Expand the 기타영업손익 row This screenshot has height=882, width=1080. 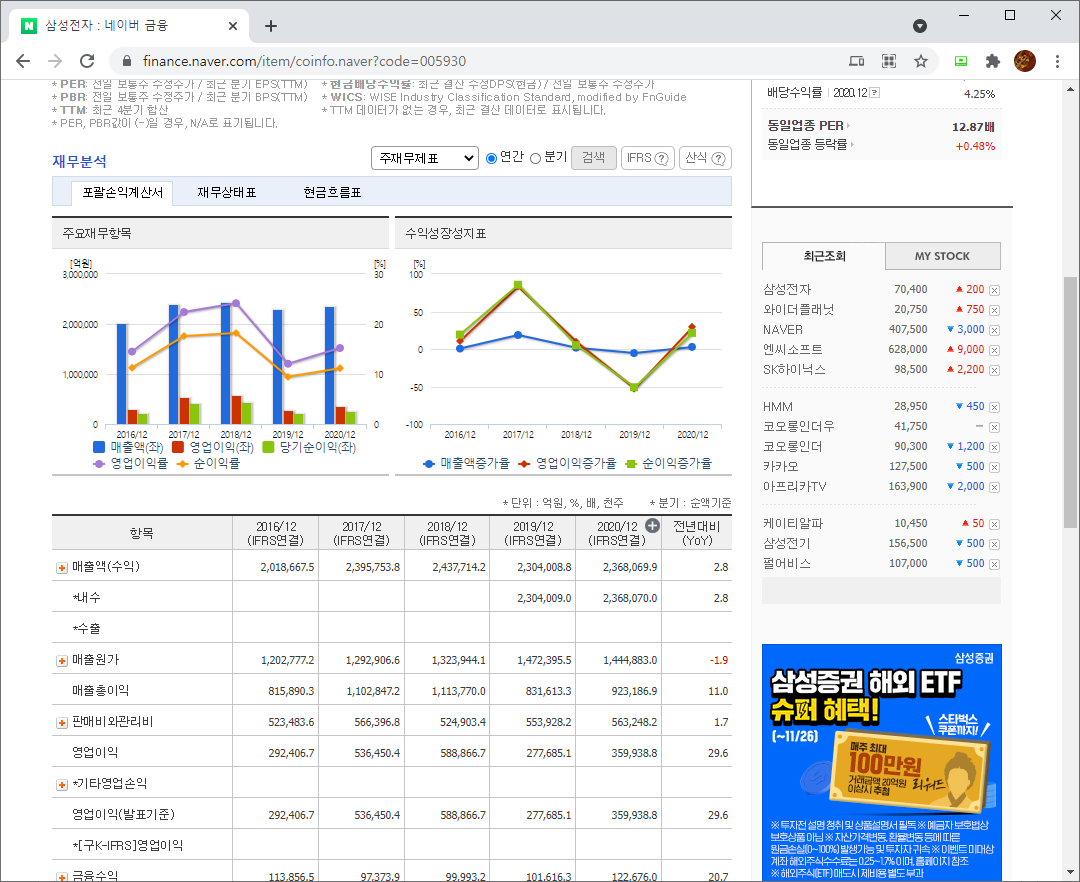click(x=62, y=785)
